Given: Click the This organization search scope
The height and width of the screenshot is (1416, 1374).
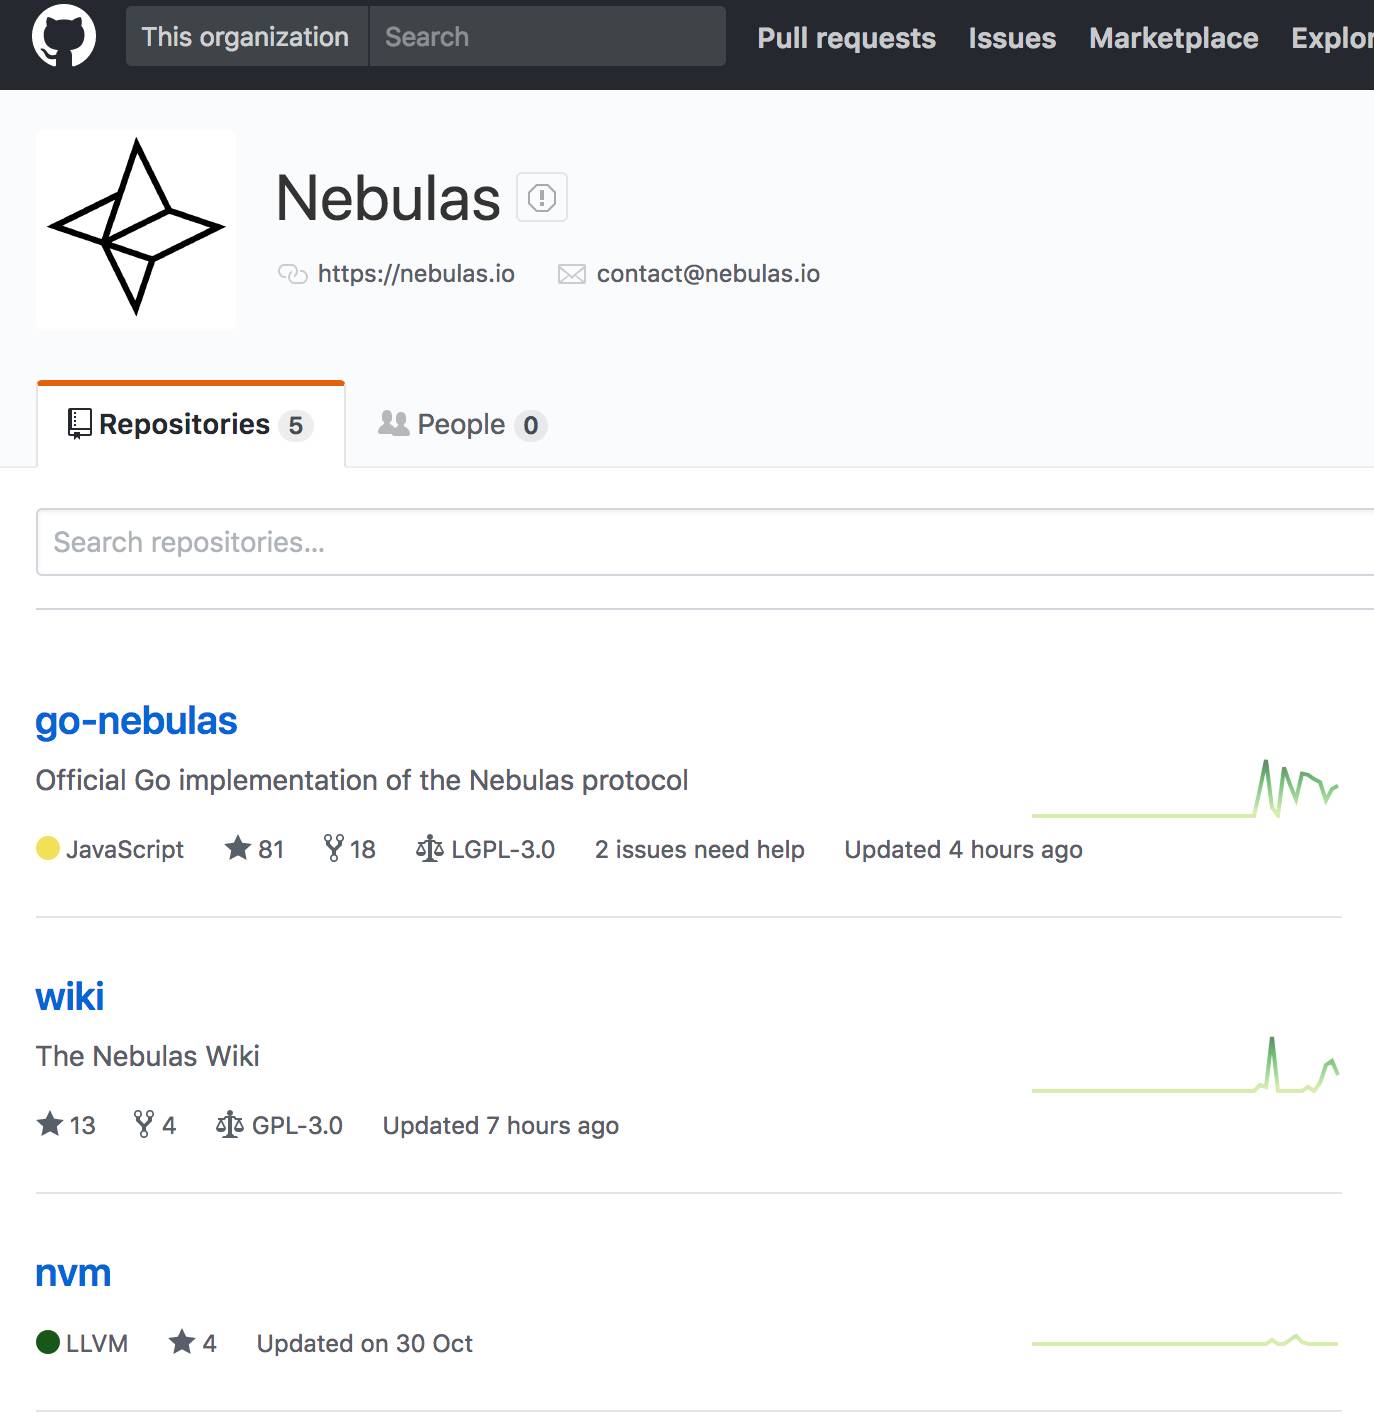Looking at the screenshot, I should tap(246, 37).
